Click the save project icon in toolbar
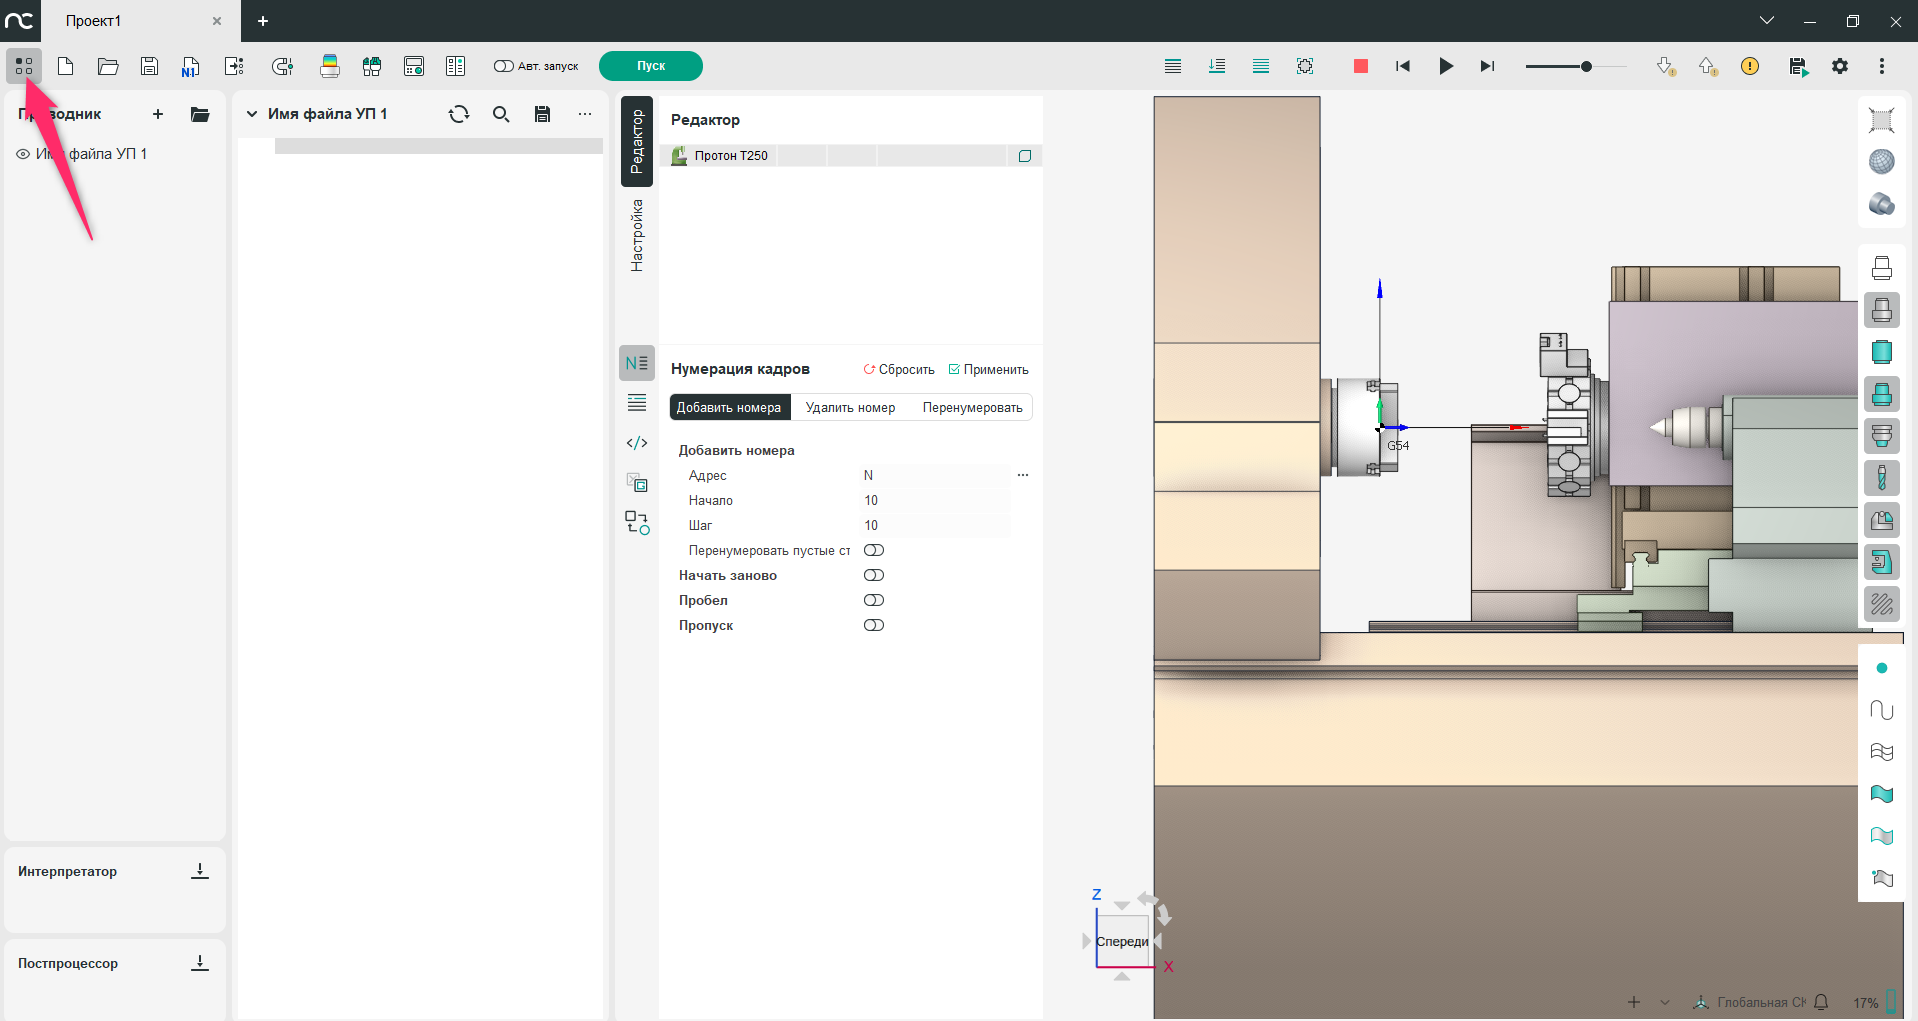 149,66
